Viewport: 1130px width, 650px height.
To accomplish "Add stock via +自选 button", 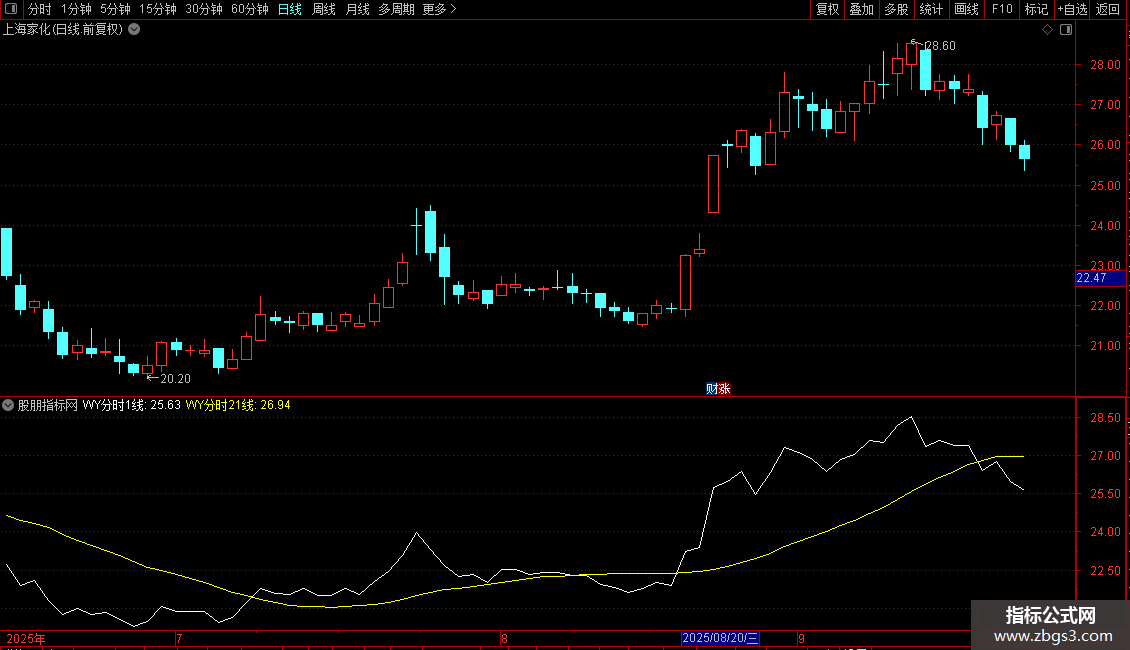I will 1072,9.
